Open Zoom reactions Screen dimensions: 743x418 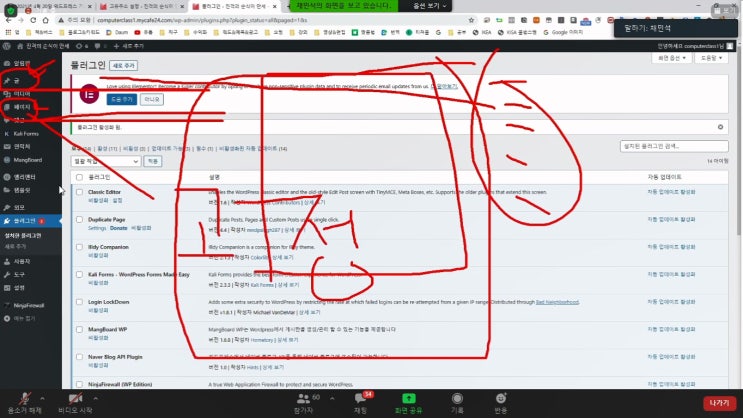pos(501,403)
